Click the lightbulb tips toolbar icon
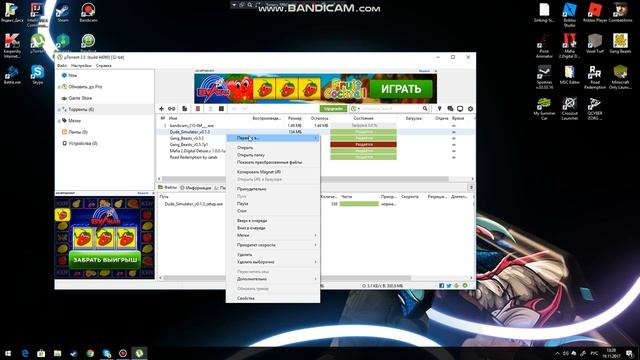This screenshot has width=640, height=360. [440, 109]
